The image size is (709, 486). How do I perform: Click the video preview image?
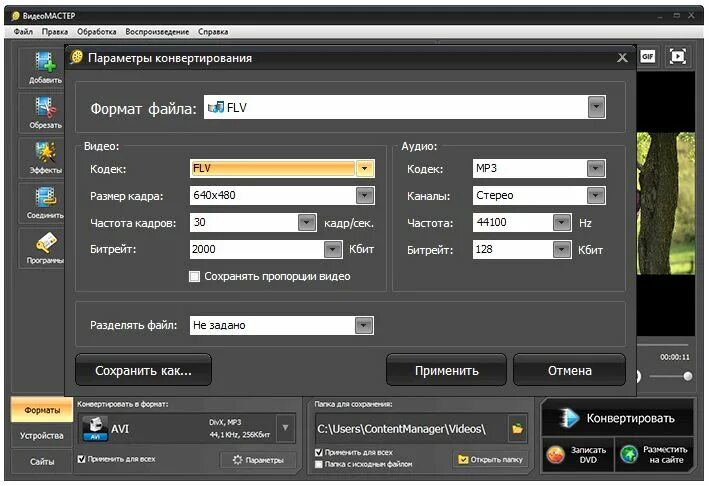point(666,203)
